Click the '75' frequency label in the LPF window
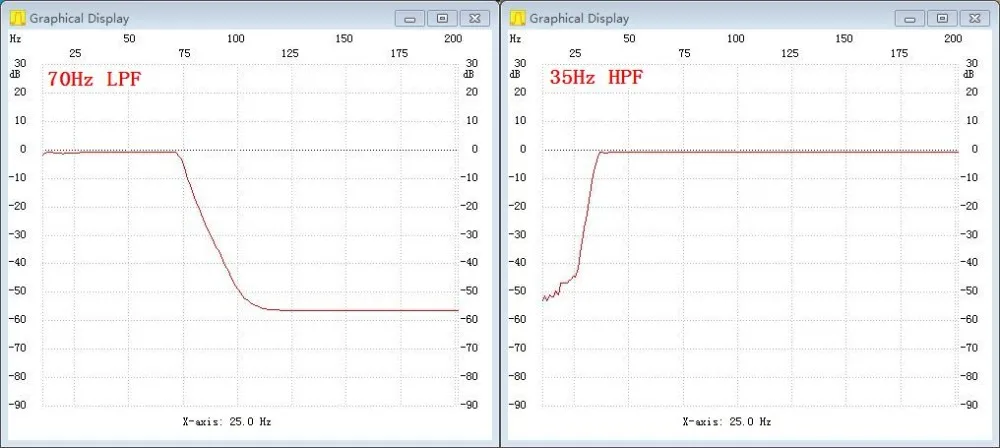The width and height of the screenshot is (1000, 448). pyautogui.click(x=184, y=54)
